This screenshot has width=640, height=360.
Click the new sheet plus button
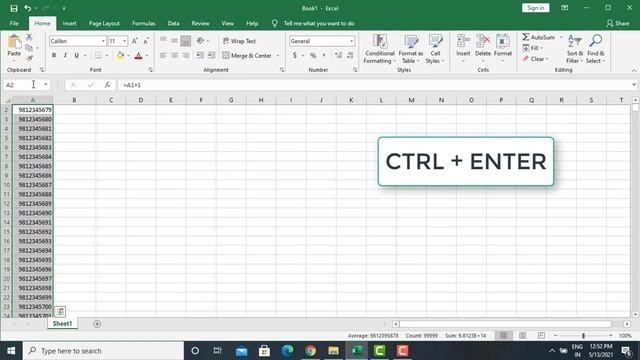(97, 324)
